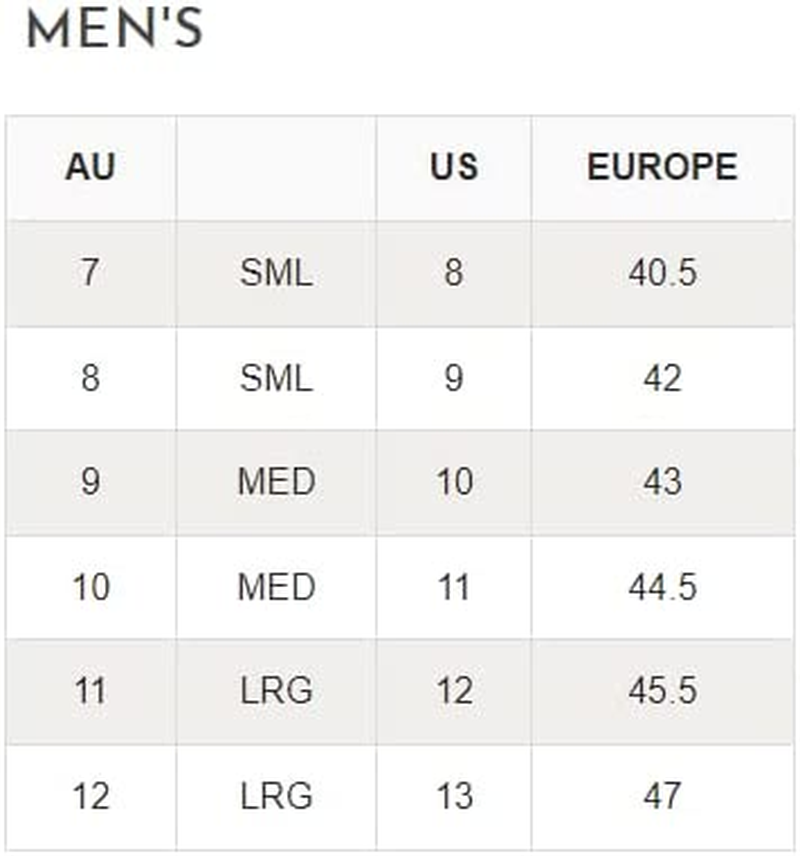Click the Europe 43 cell
This screenshot has height=856, width=800.
(662, 482)
